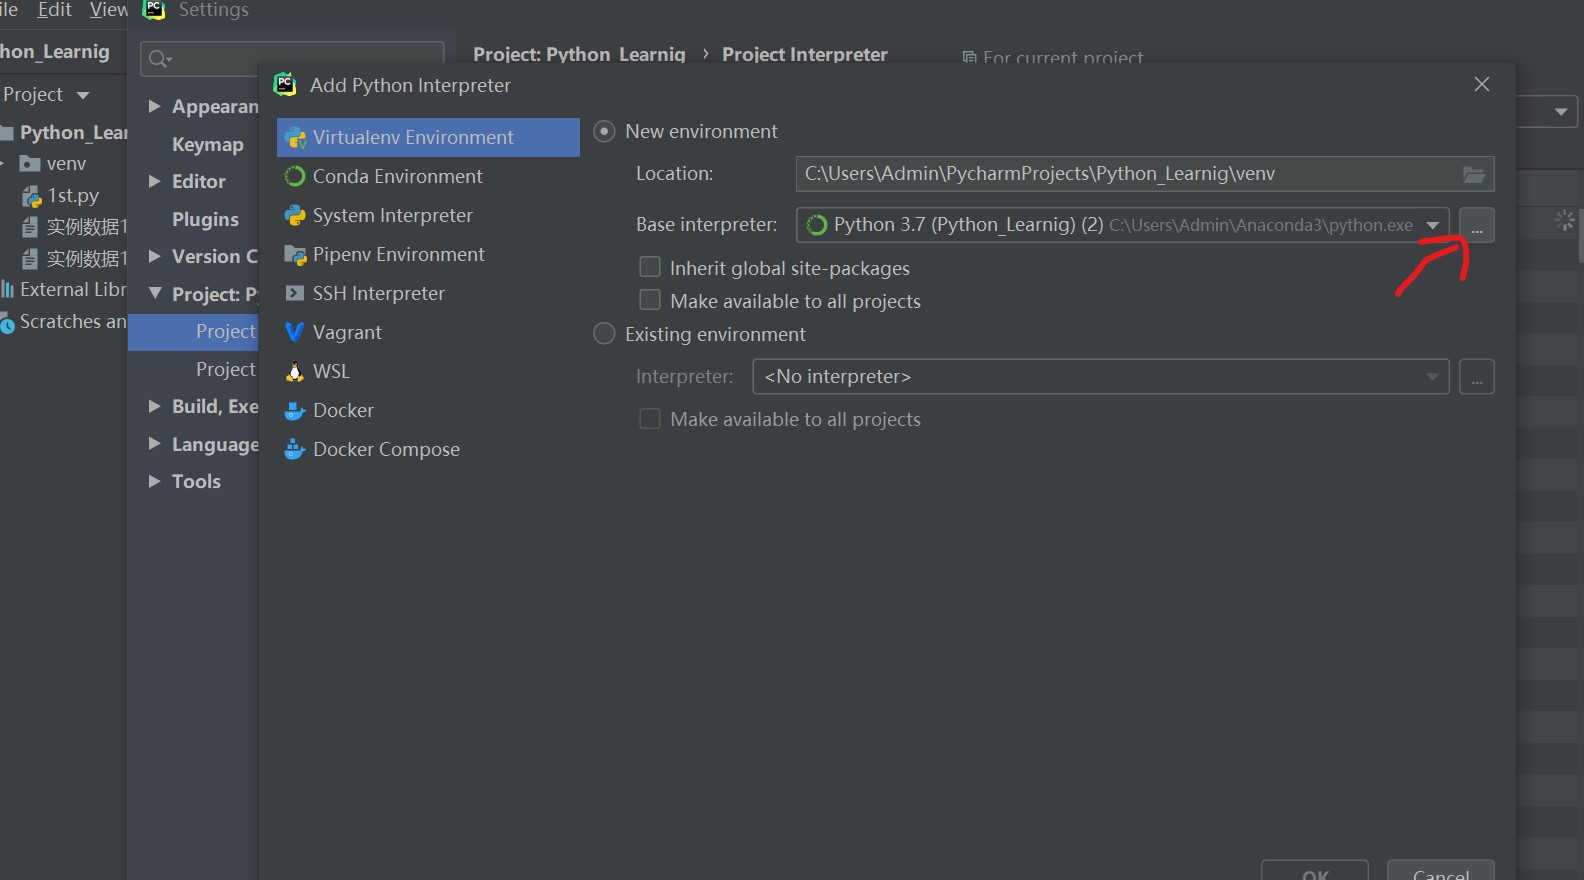Click loading spinner icon in Settings background

(x=1565, y=221)
